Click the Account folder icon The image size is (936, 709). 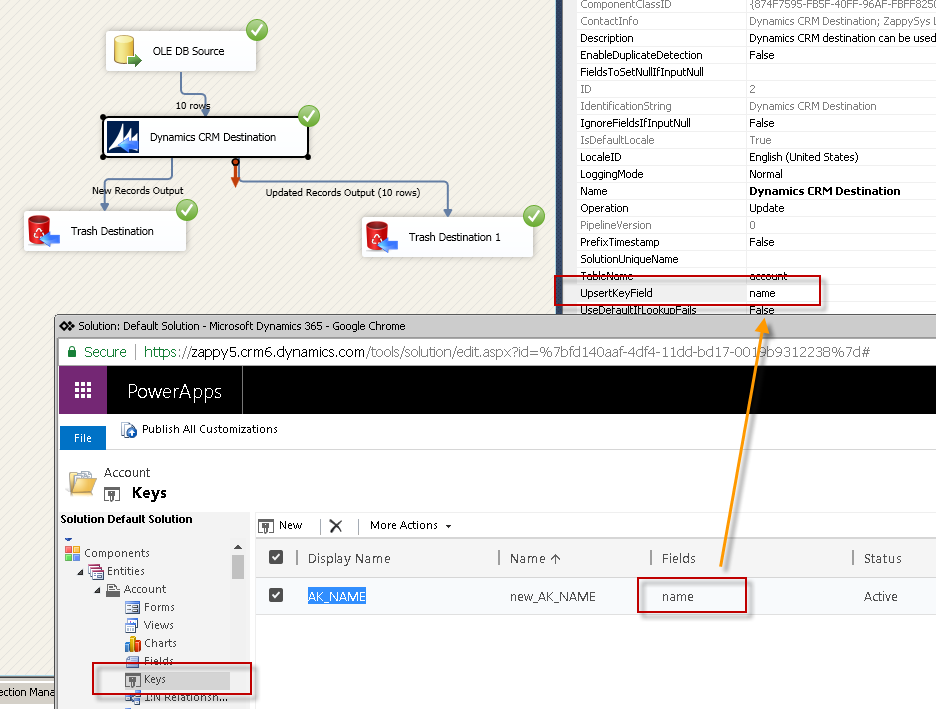82,483
